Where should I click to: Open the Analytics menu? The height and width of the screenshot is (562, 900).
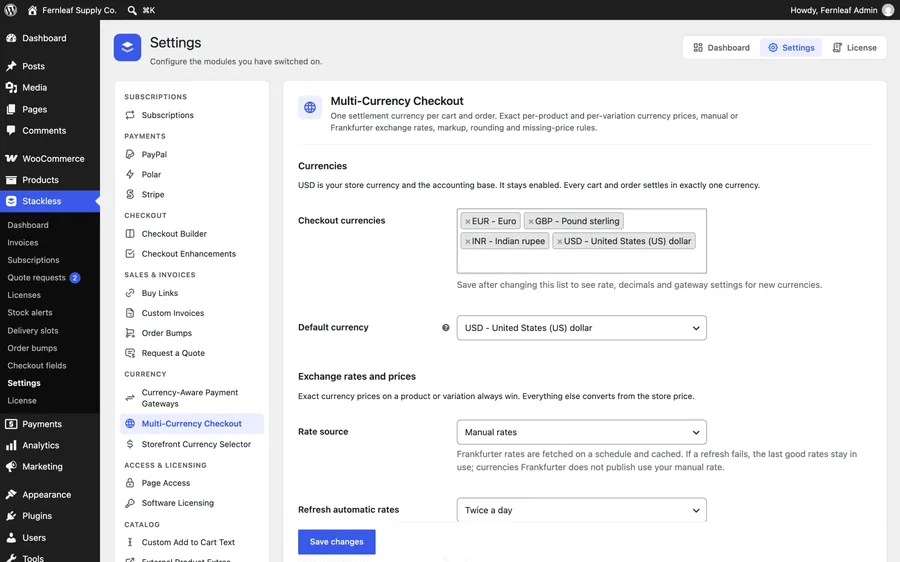pos(50,445)
